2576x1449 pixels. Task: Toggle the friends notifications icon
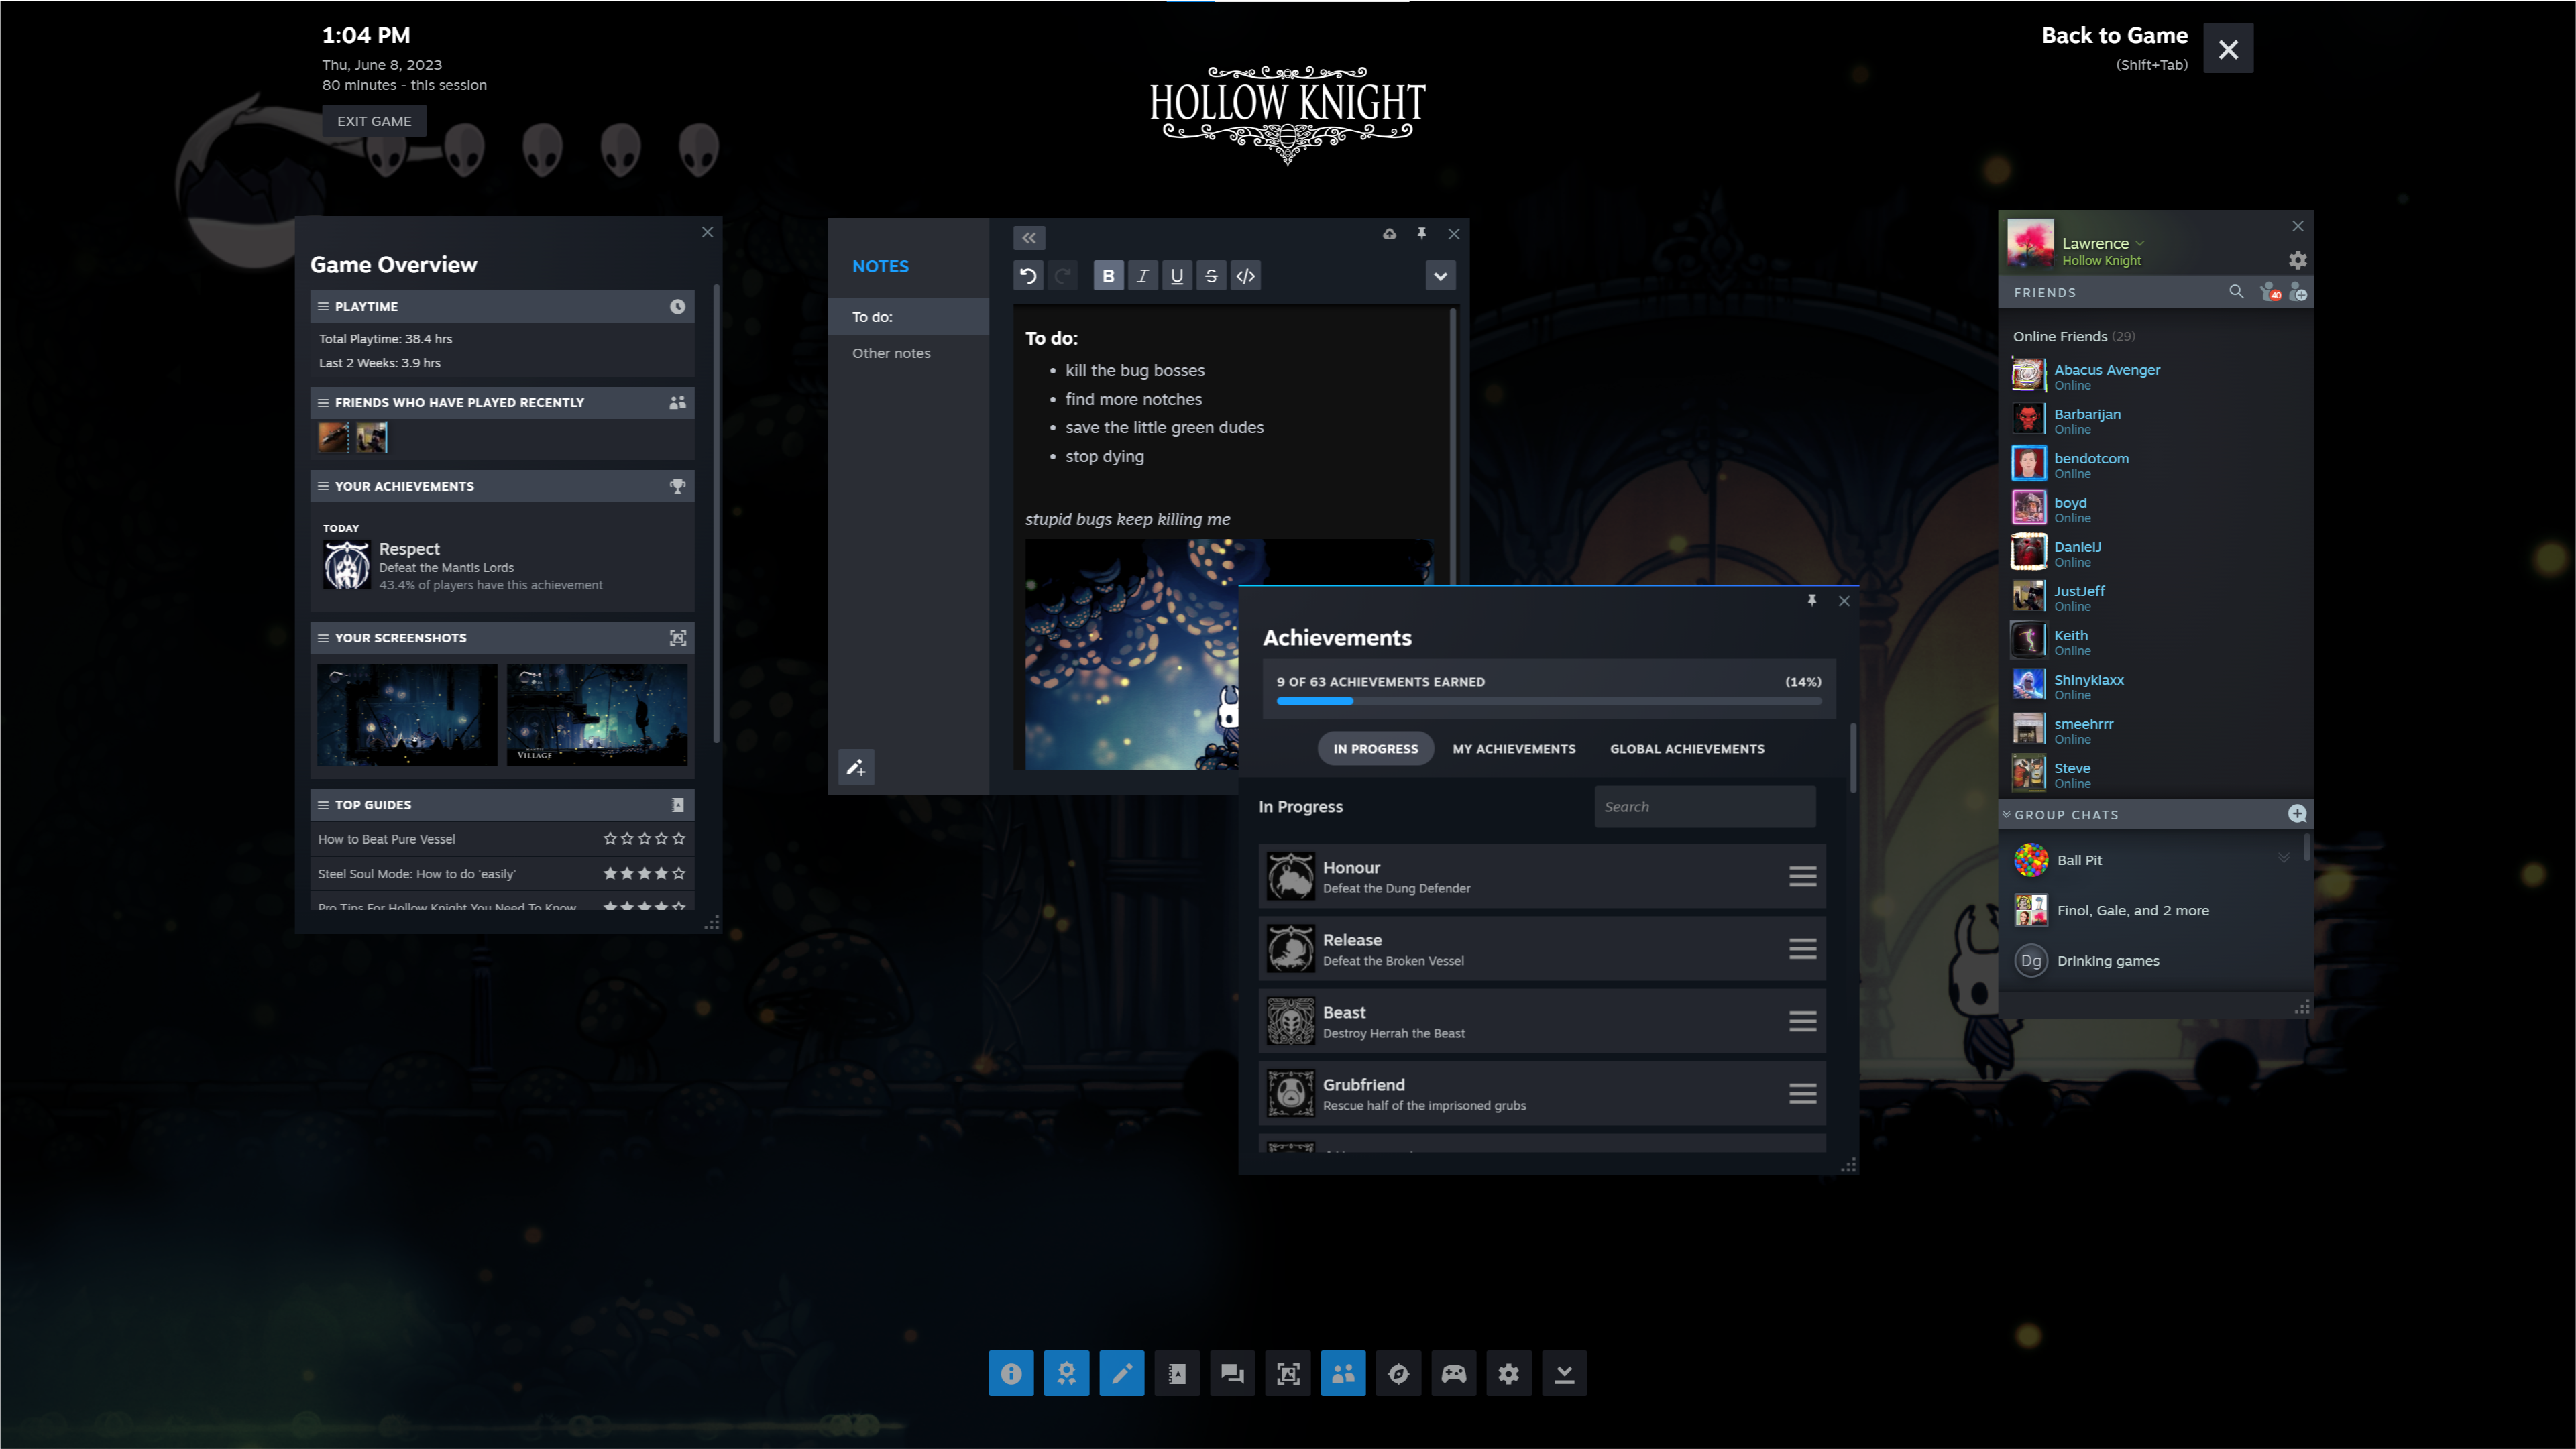click(x=2270, y=290)
